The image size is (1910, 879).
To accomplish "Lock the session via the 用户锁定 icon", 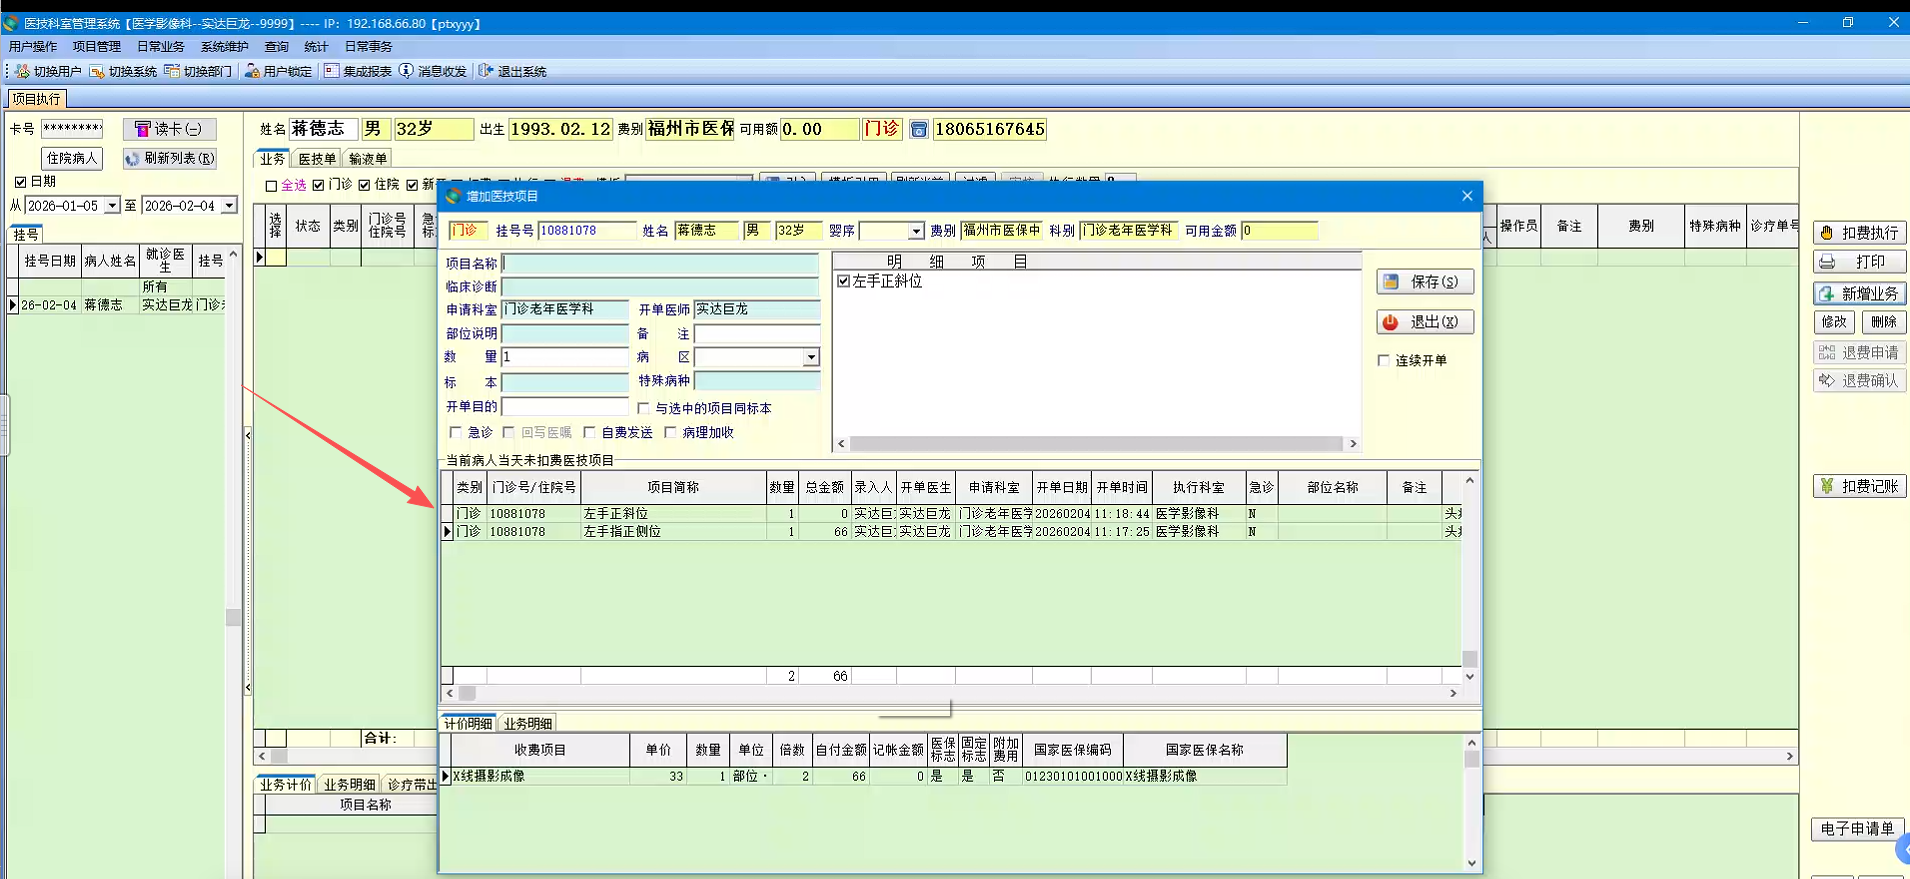I will (278, 71).
